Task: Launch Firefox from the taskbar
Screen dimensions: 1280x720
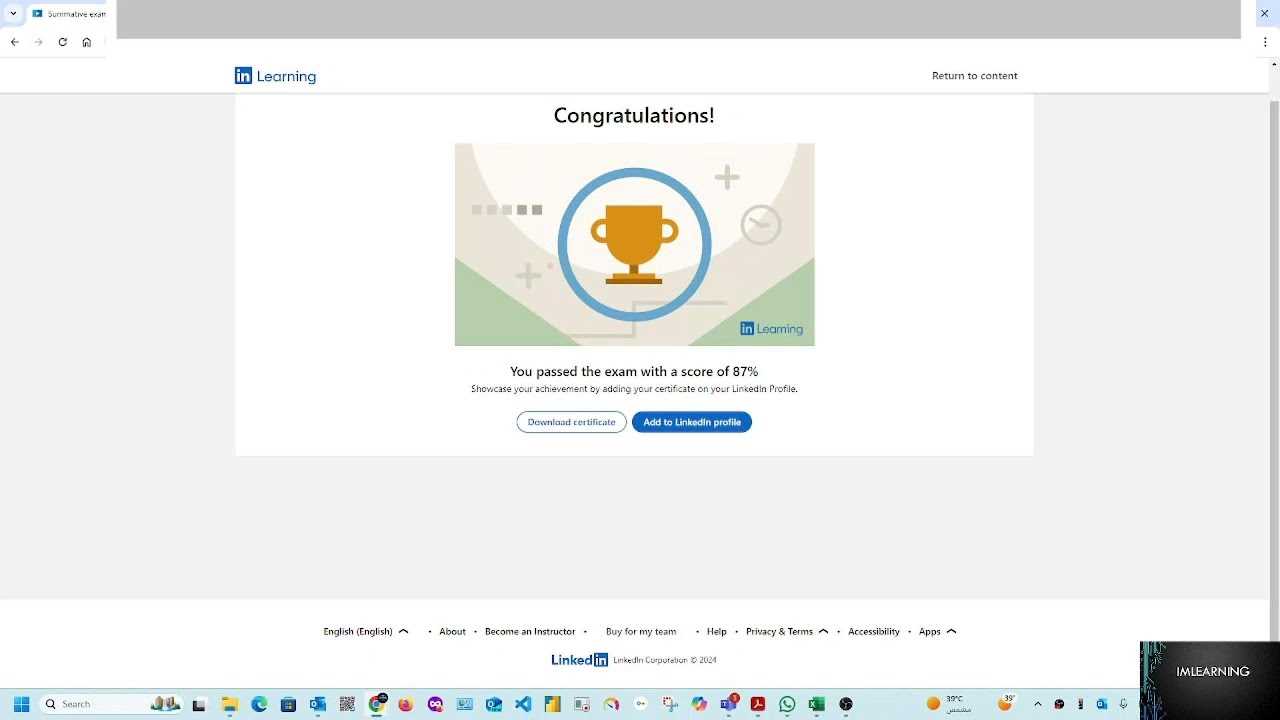Action: tap(406, 704)
